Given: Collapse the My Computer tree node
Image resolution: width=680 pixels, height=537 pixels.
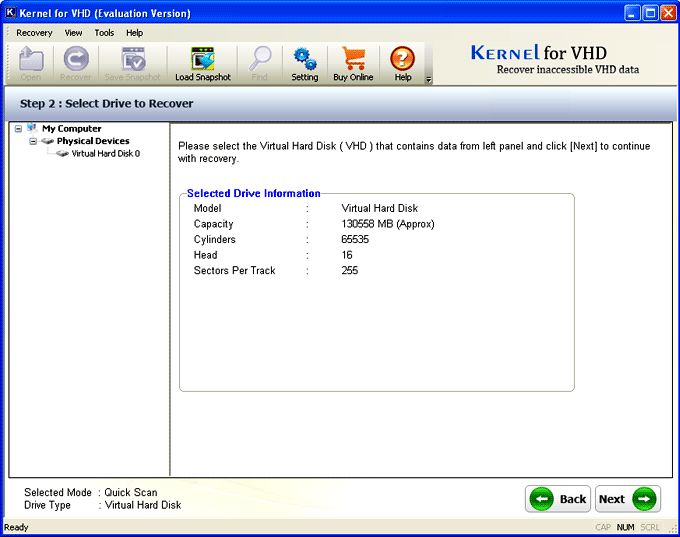Looking at the screenshot, I should pyautogui.click(x=18, y=129).
